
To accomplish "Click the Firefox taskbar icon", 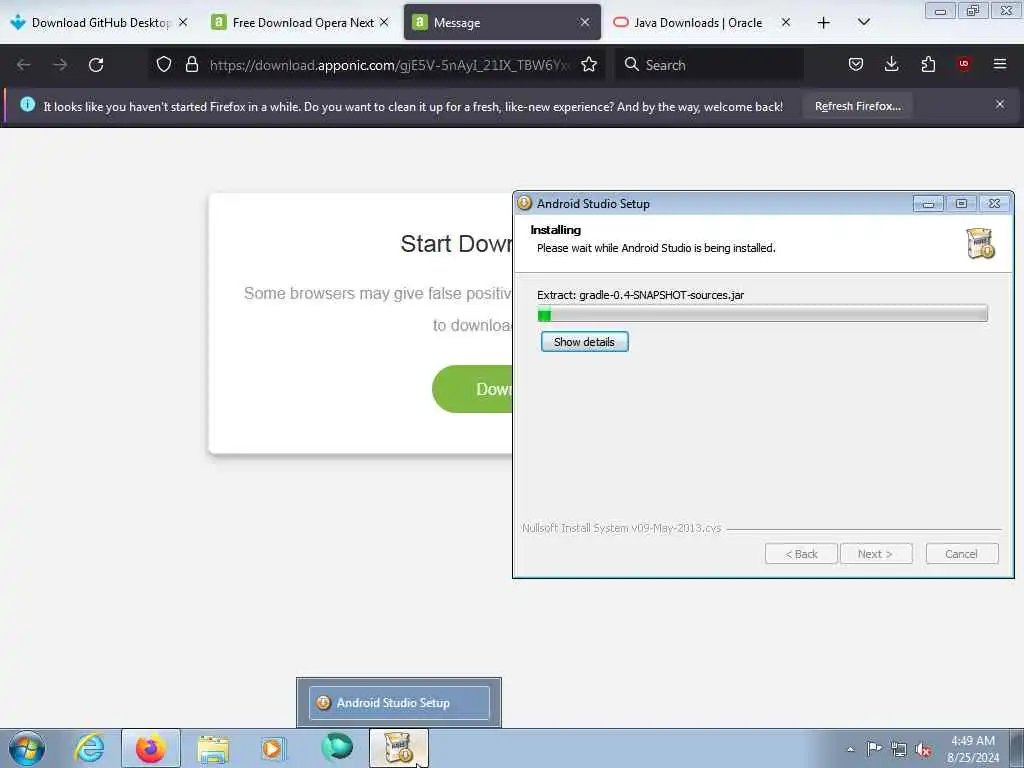I will pos(151,748).
